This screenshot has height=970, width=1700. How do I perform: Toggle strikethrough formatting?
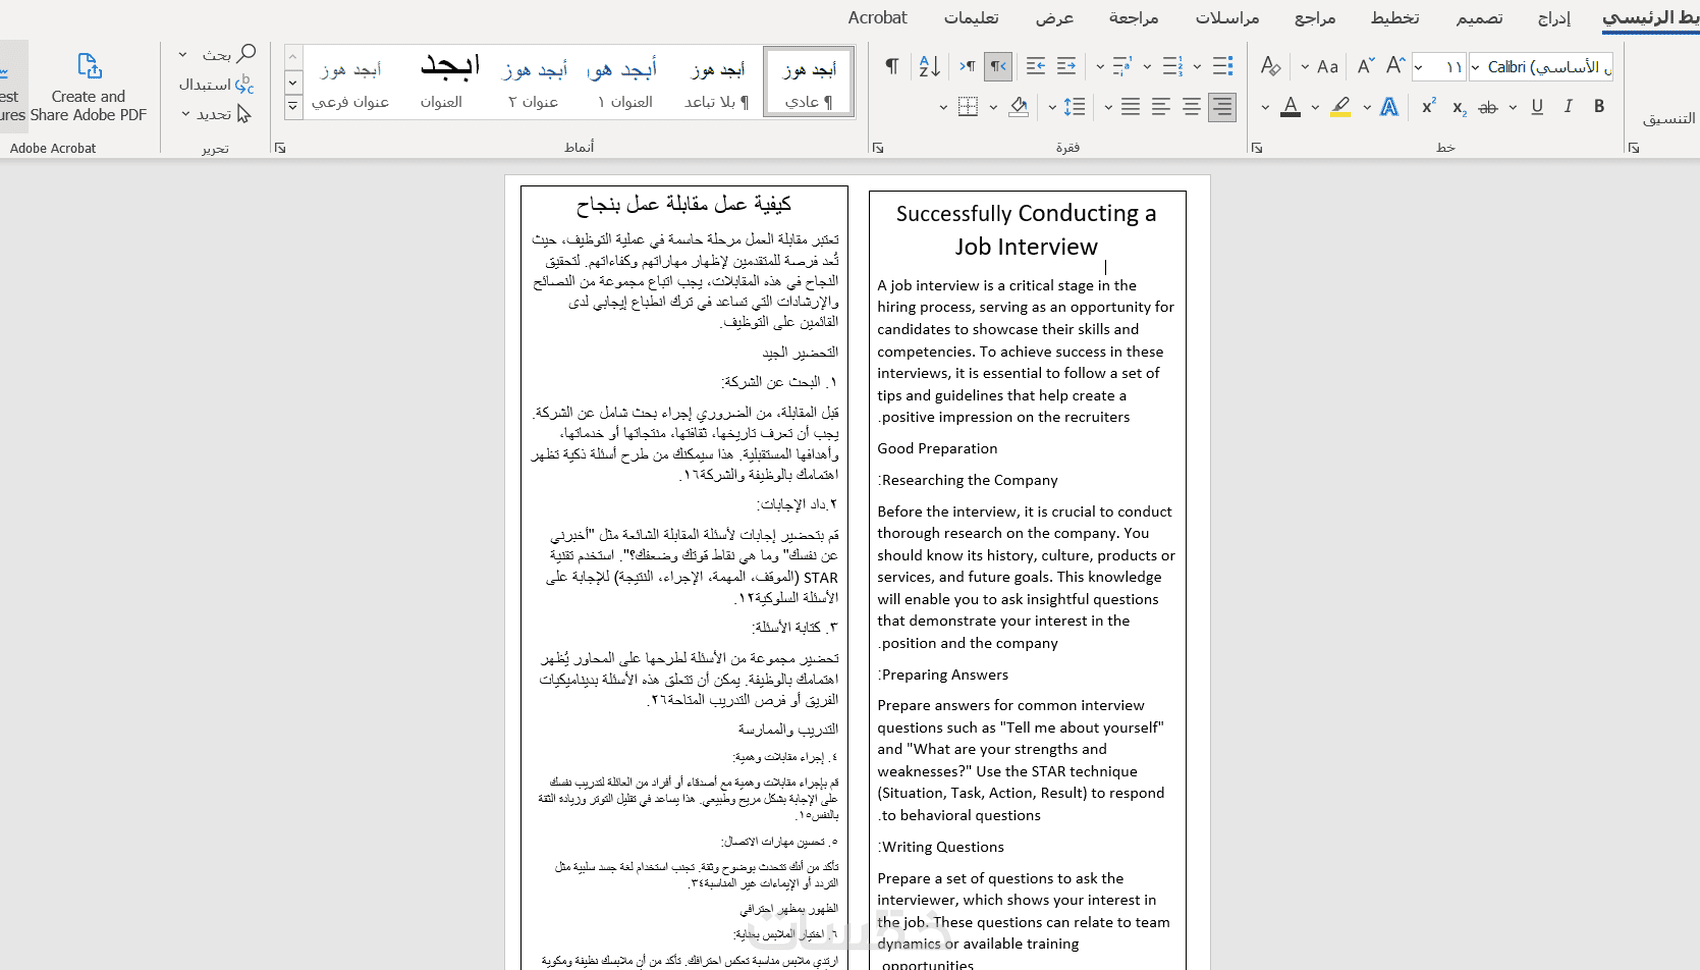pos(1488,107)
